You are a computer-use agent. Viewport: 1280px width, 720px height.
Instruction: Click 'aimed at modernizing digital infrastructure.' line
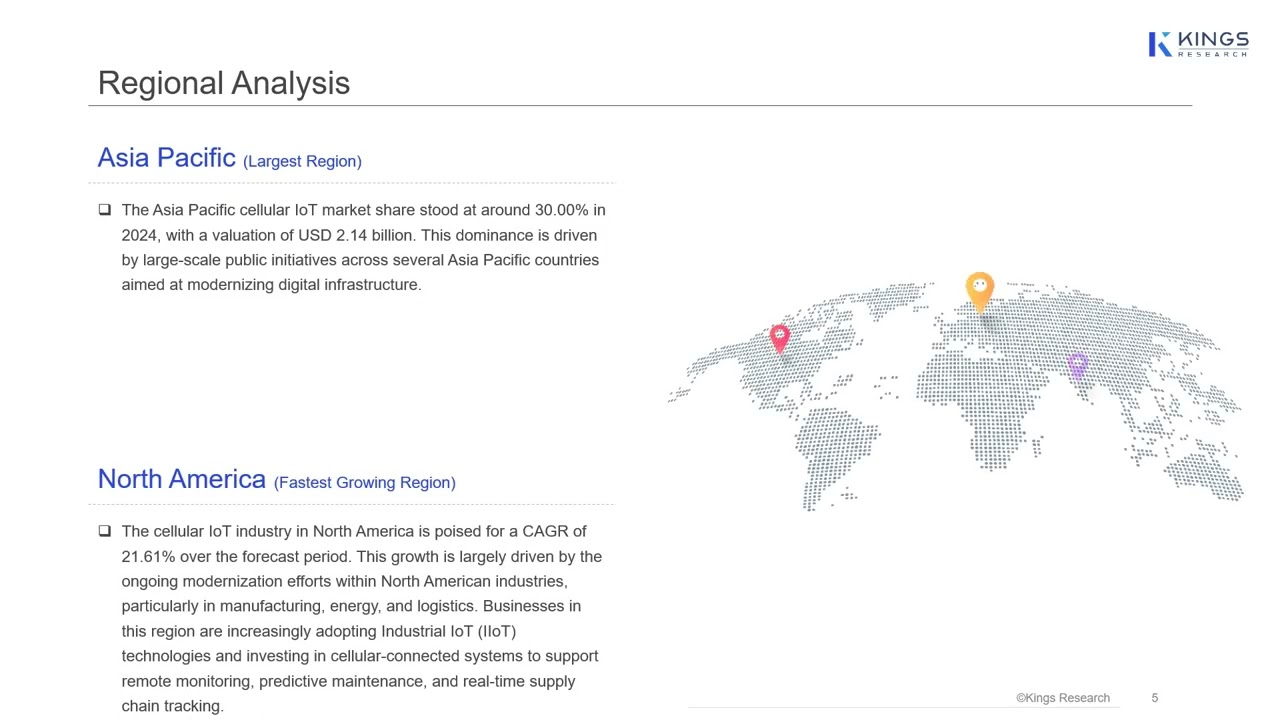(271, 285)
